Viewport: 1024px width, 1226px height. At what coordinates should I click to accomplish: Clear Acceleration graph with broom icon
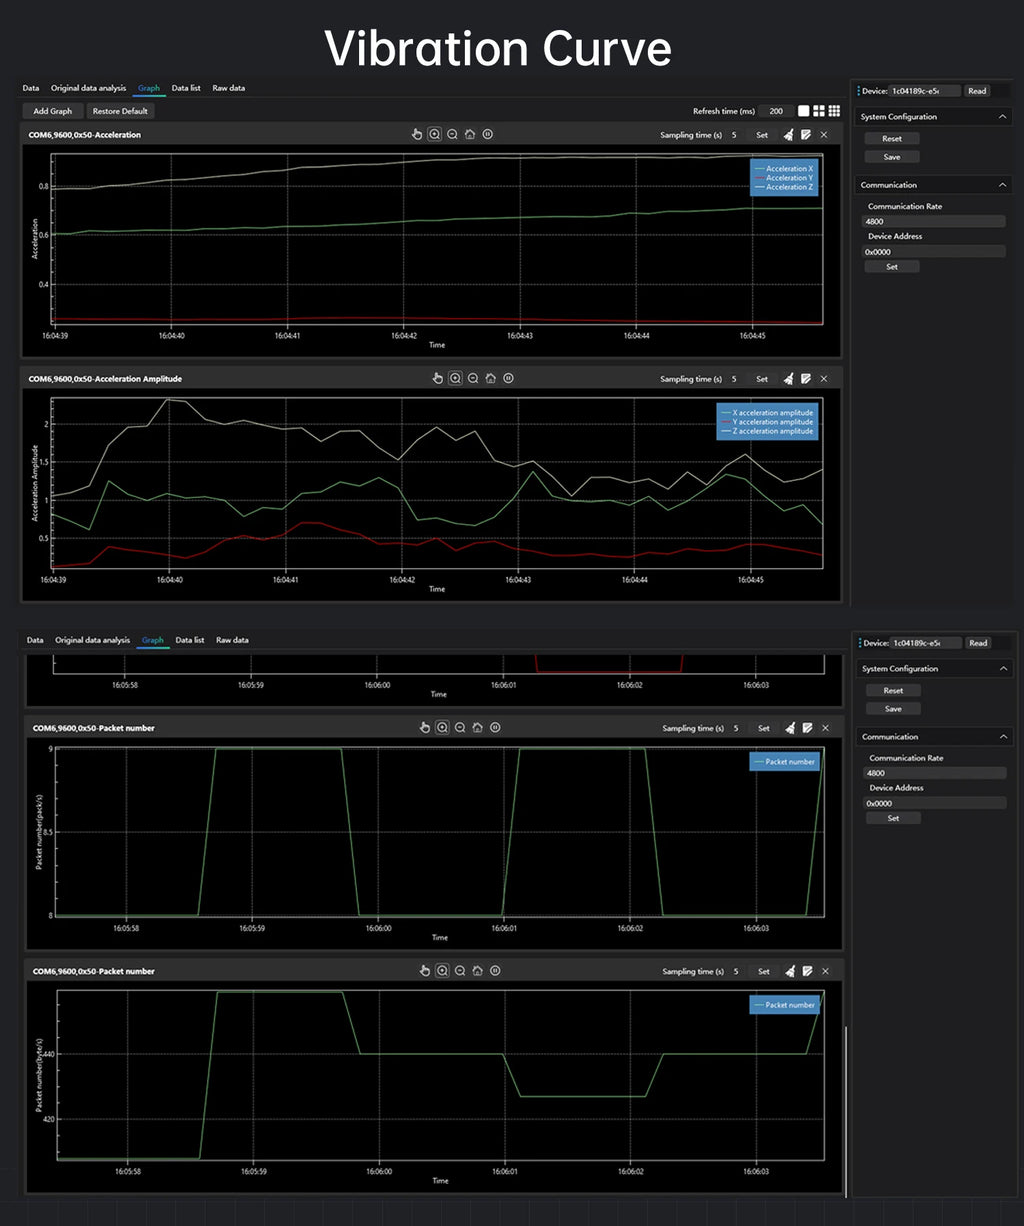pos(788,134)
